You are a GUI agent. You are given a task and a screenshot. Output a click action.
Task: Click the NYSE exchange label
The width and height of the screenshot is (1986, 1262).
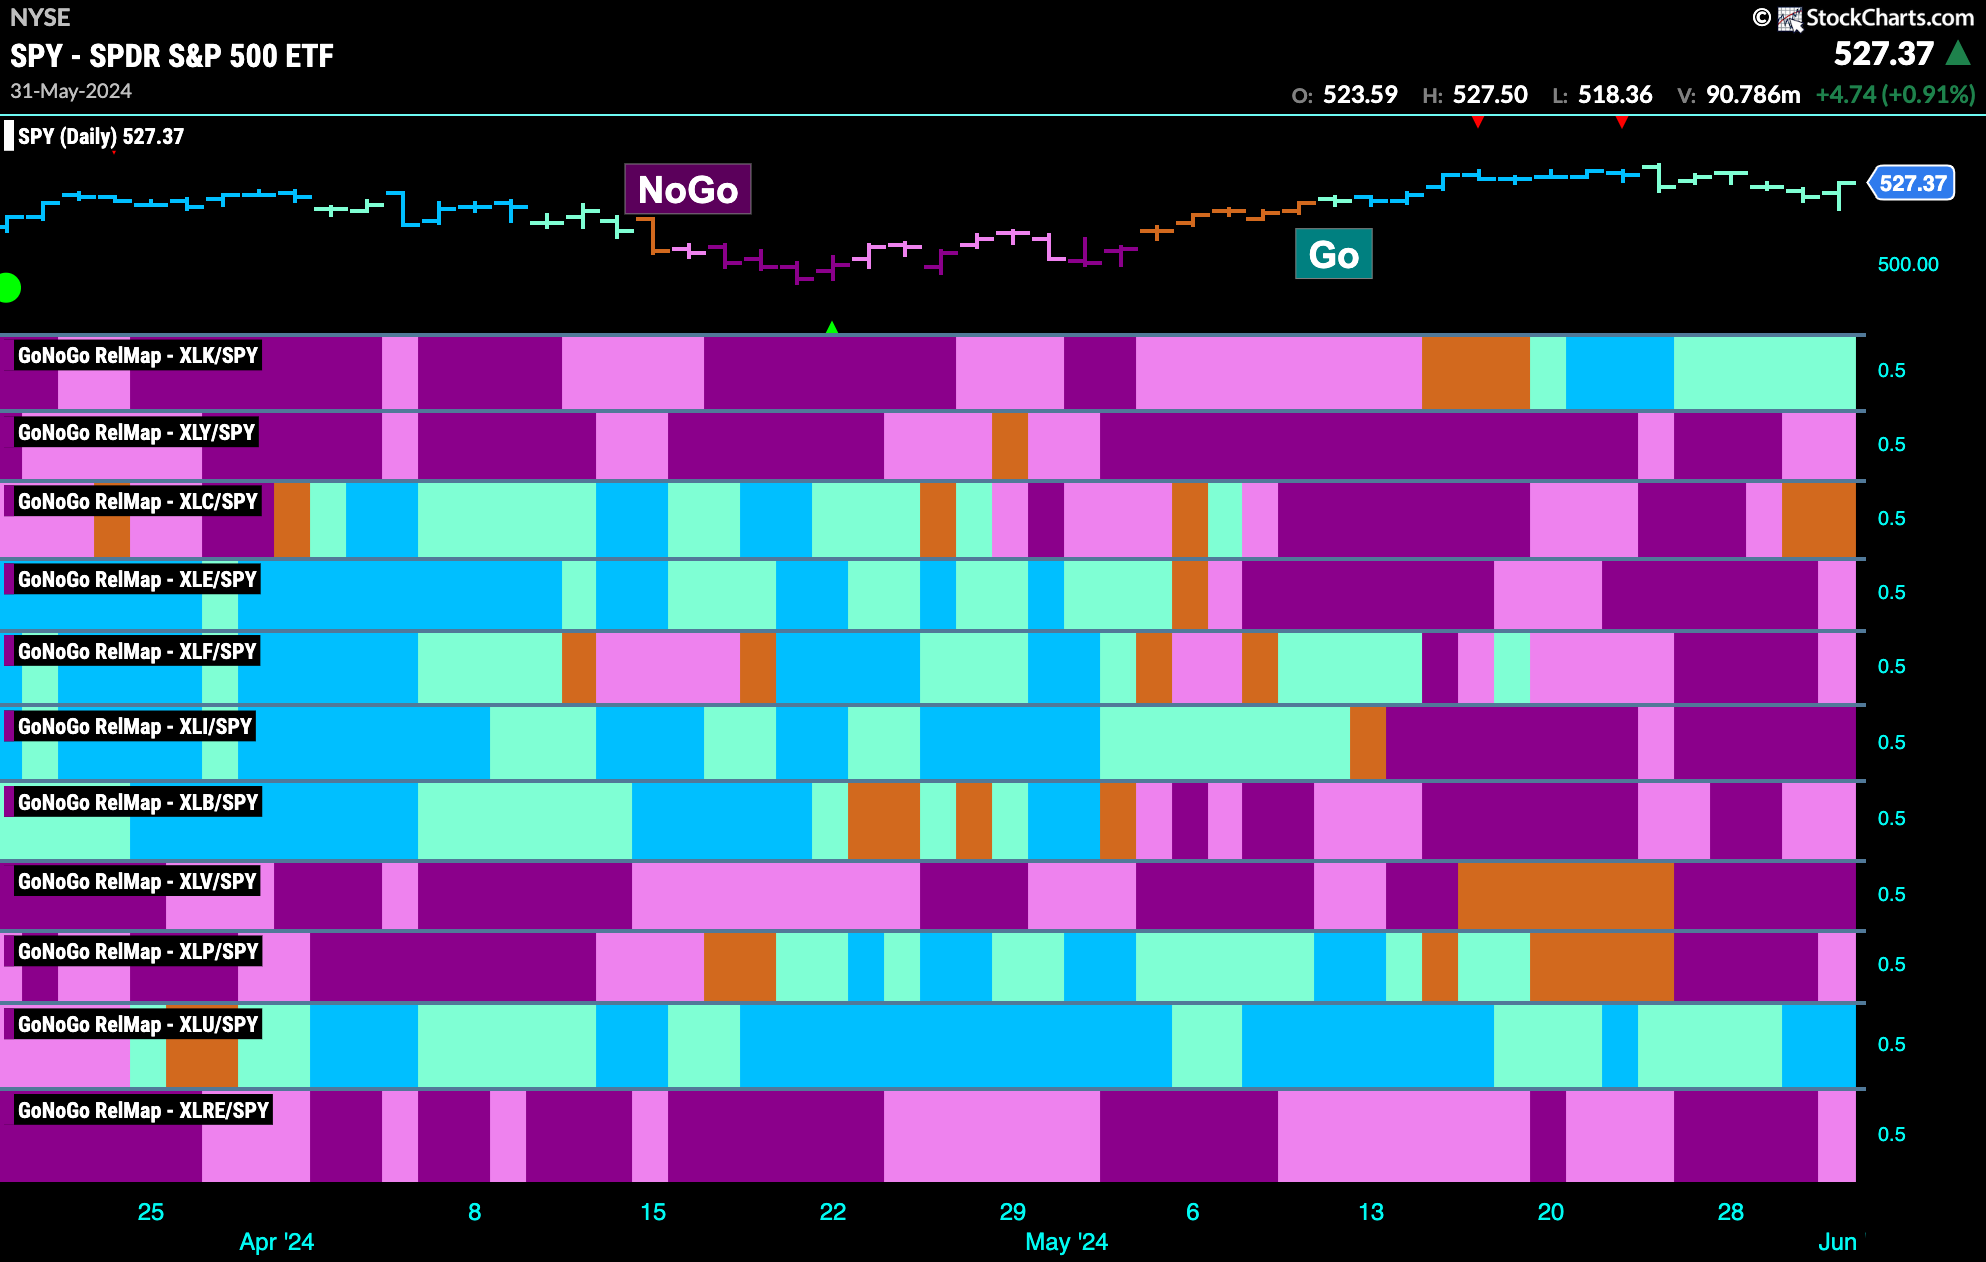click(40, 17)
